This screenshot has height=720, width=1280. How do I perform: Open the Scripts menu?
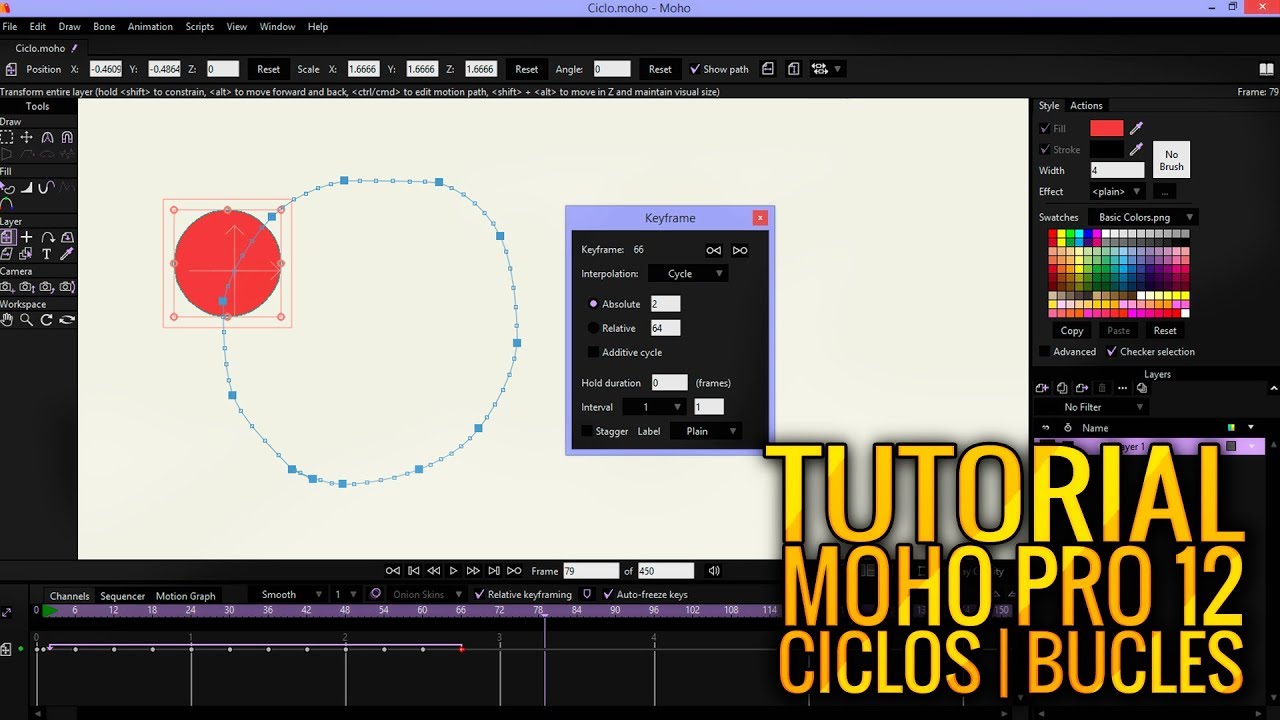[x=200, y=27]
